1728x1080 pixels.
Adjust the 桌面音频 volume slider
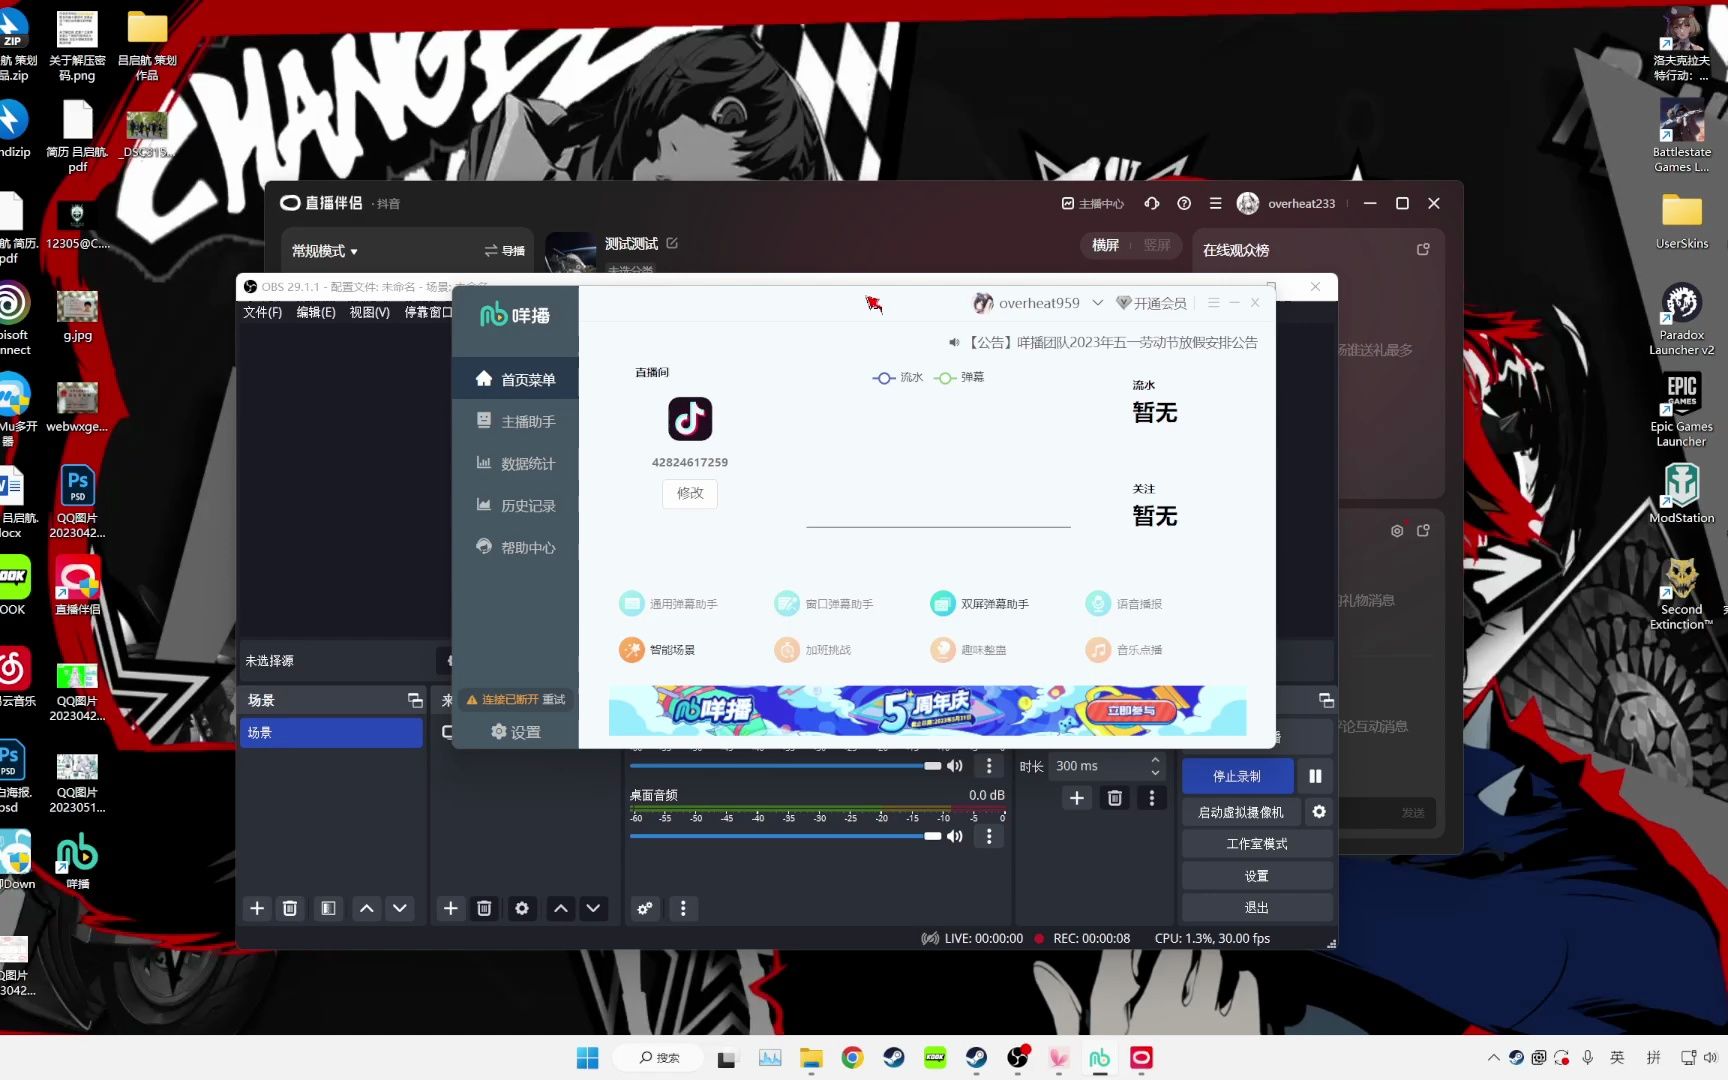coord(786,836)
